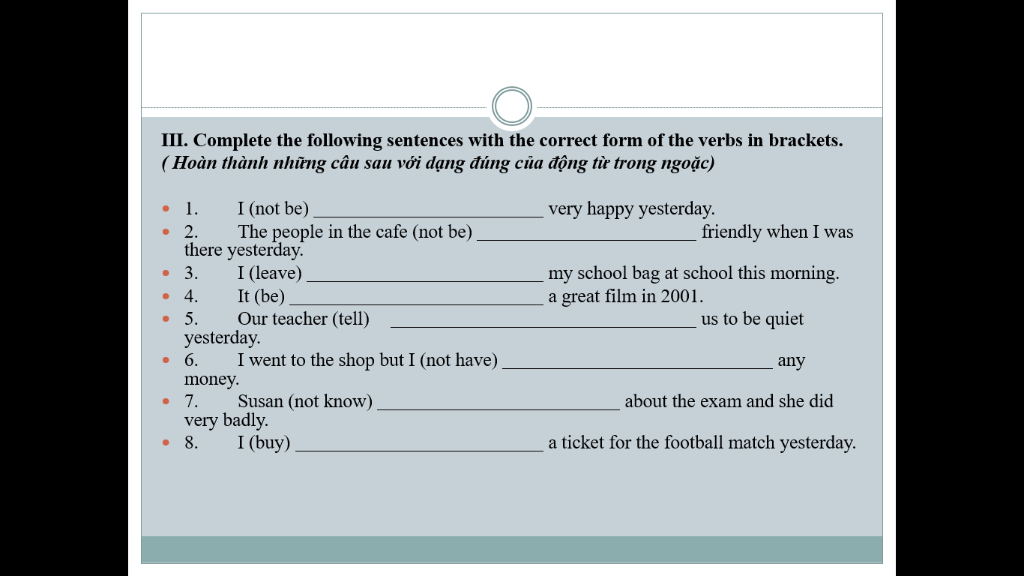Screen dimensions: 1024x576
Task: Click the orange bullet of sentence 4
Action: click(x=166, y=296)
